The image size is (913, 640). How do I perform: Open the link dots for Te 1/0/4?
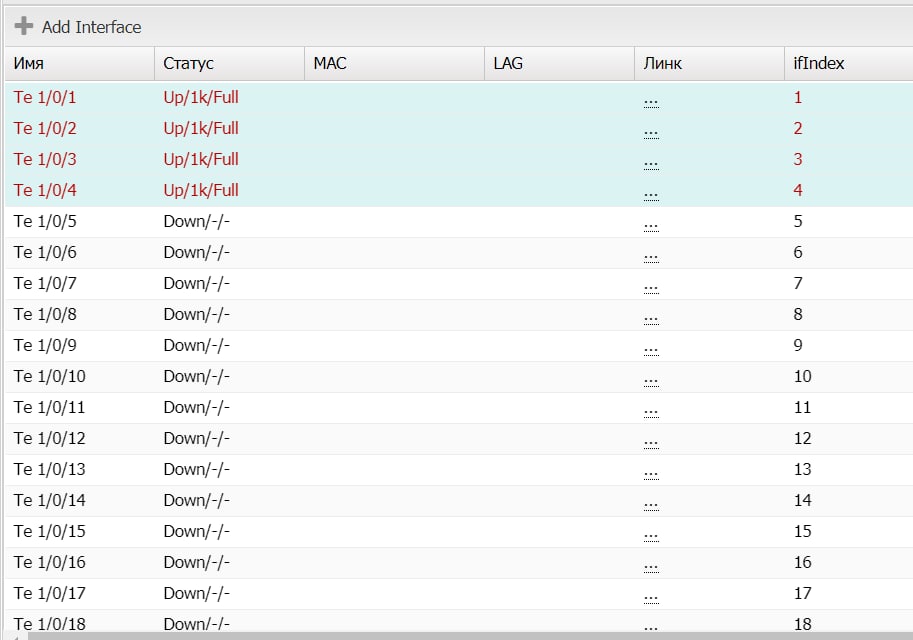[651, 196]
